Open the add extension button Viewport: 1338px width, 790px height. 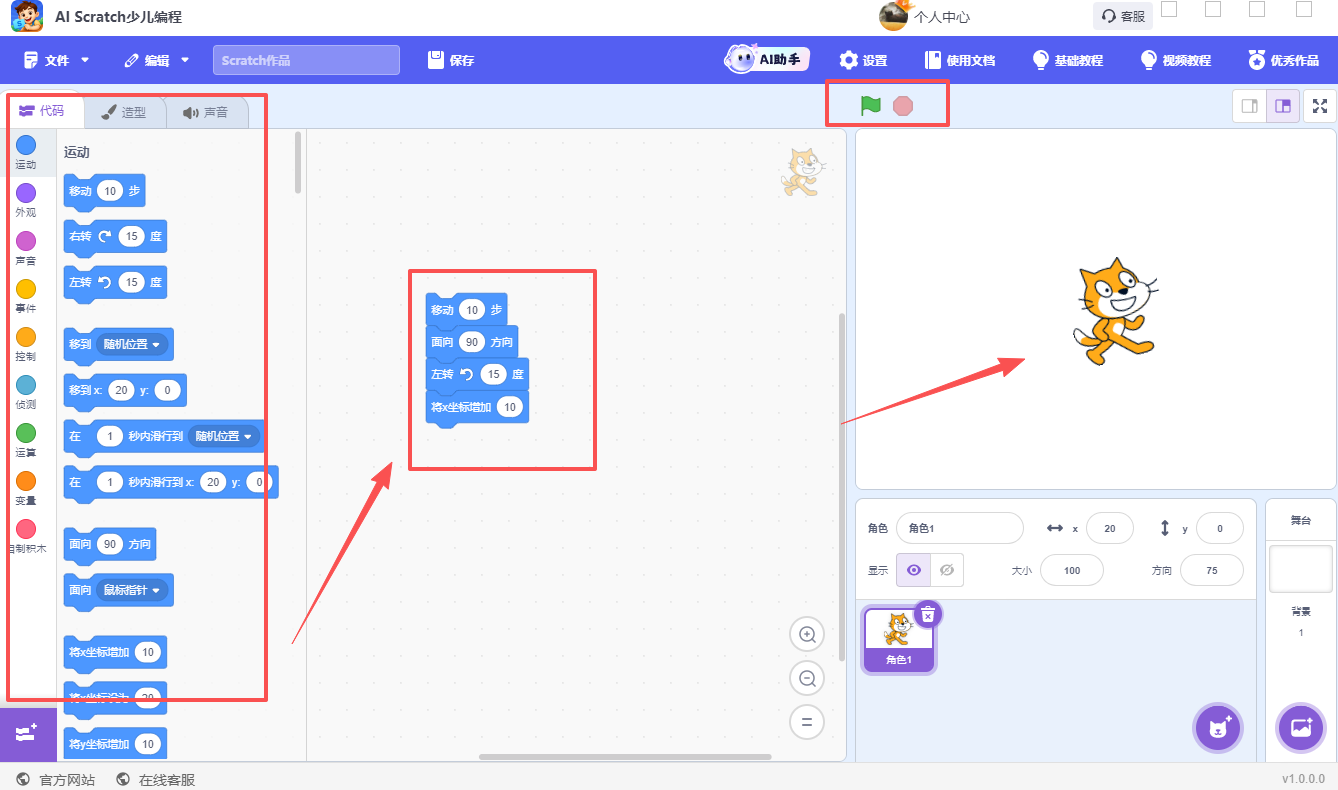[27, 733]
